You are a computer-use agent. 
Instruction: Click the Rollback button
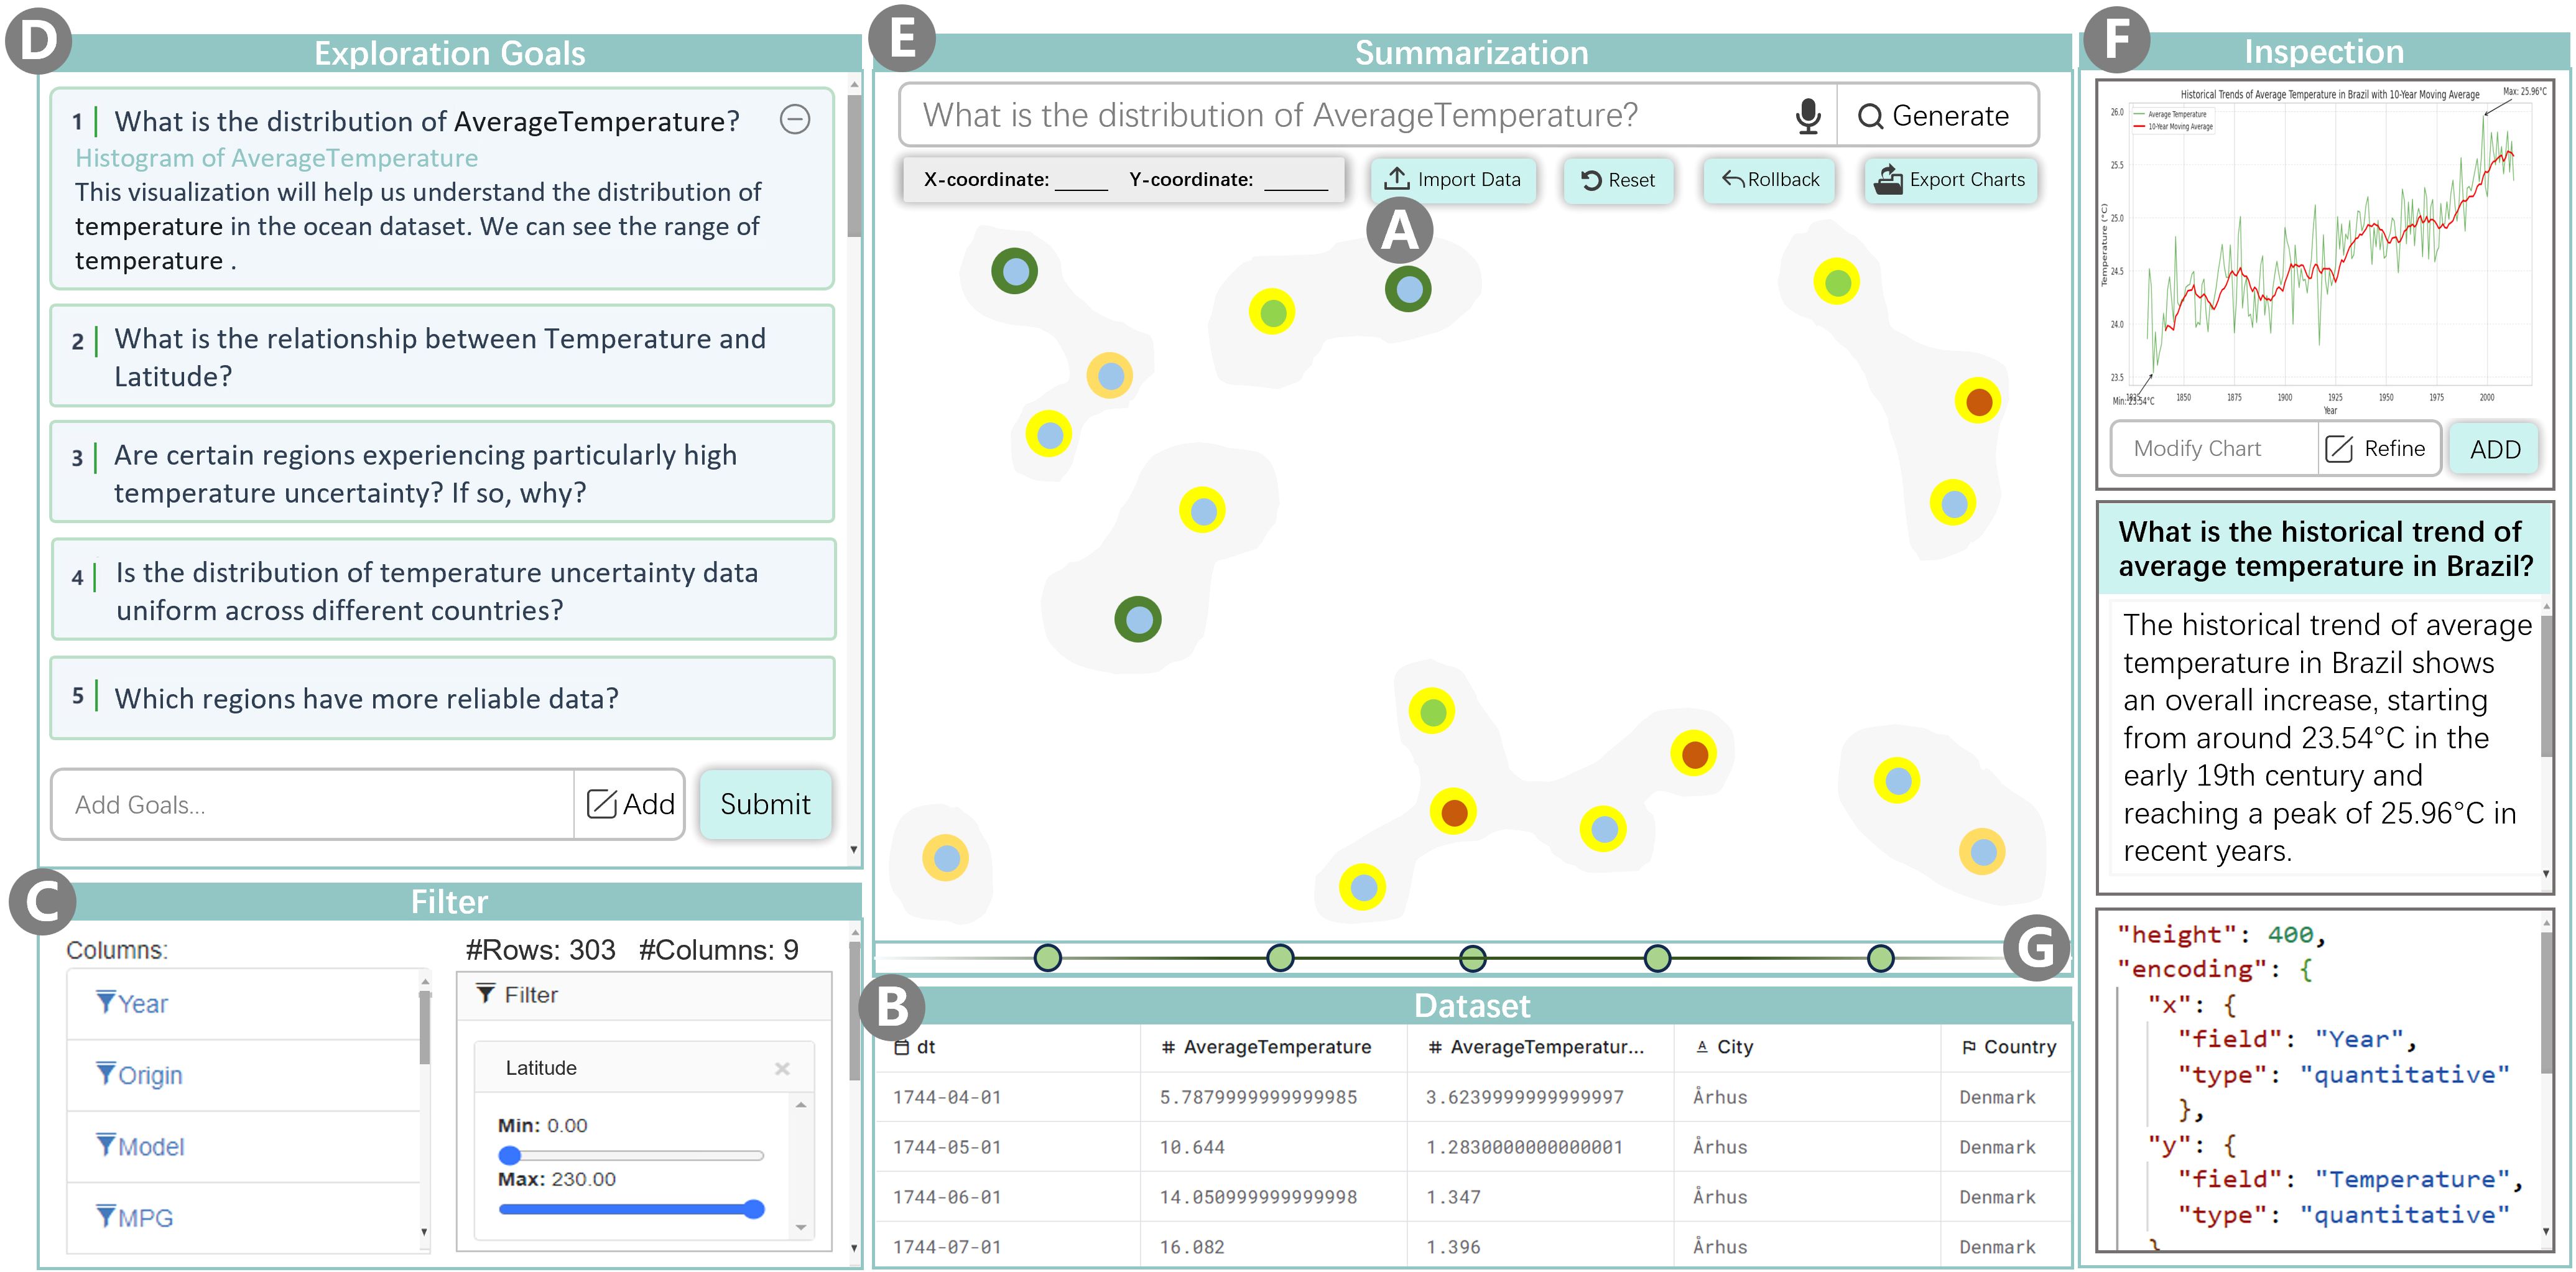coord(1770,180)
